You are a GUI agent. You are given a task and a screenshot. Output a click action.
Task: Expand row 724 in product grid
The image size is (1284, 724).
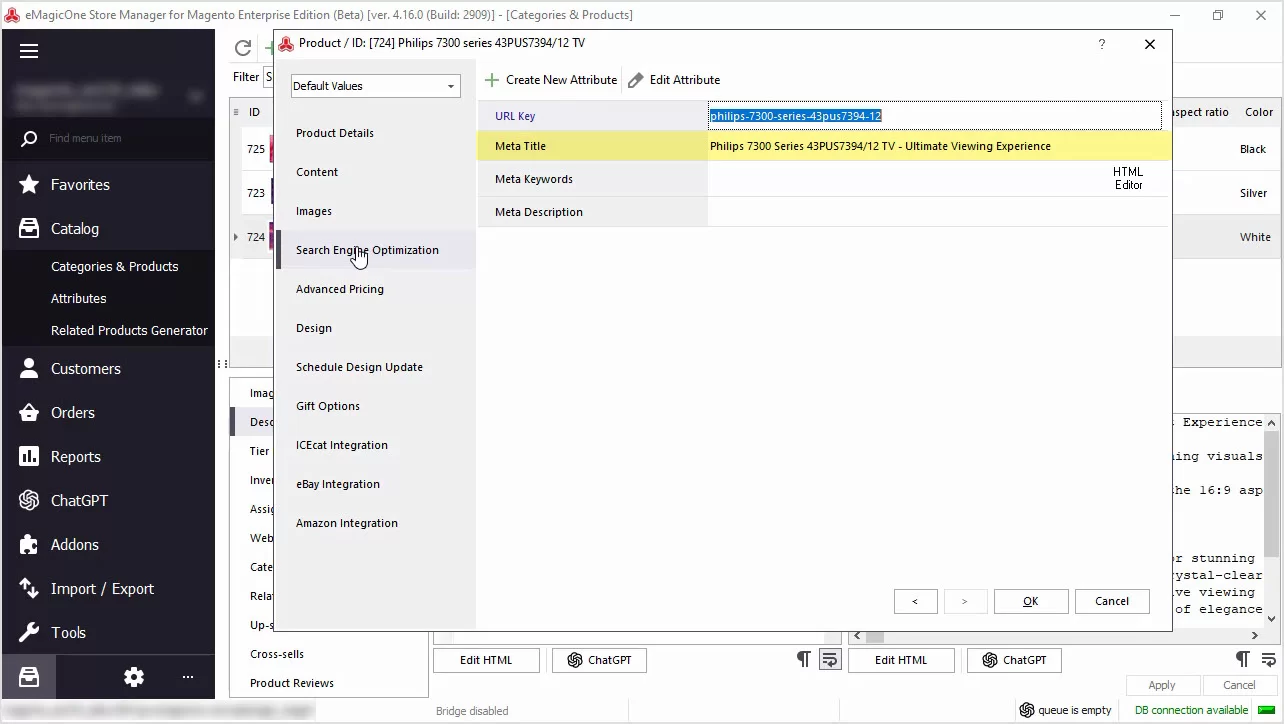(236, 237)
